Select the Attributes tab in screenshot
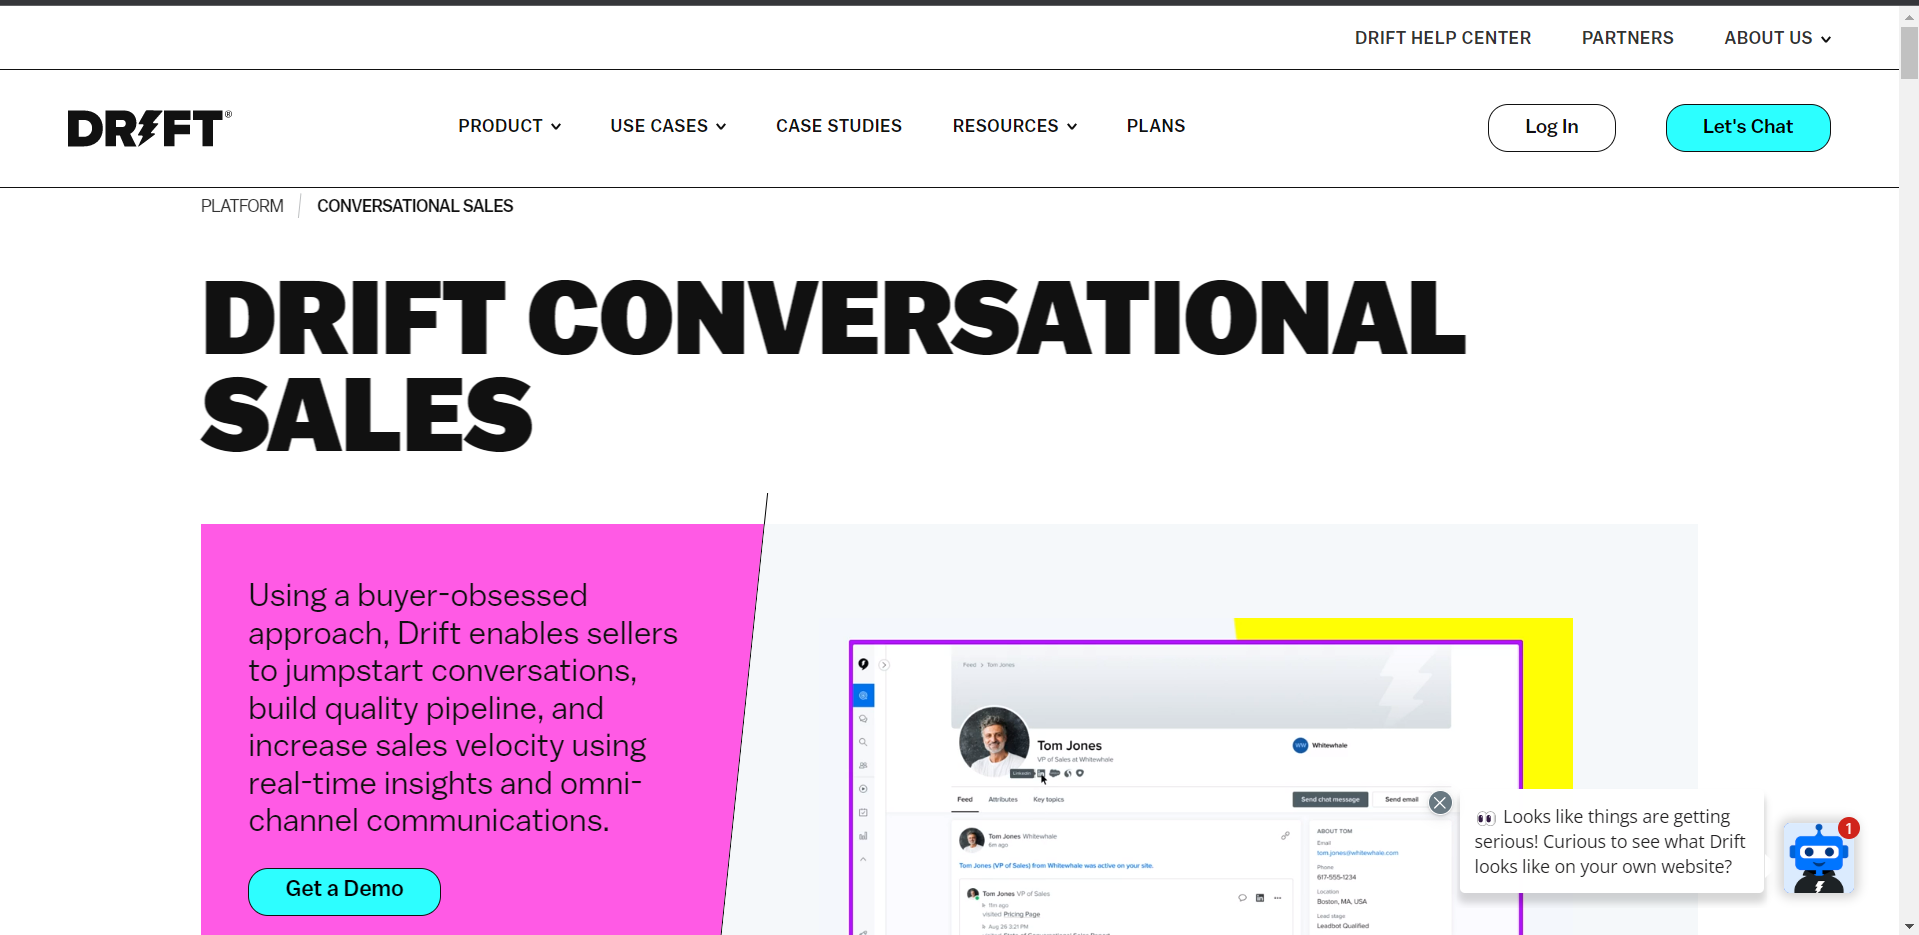Screen dimensions: 1919x935 point(1003,799)
